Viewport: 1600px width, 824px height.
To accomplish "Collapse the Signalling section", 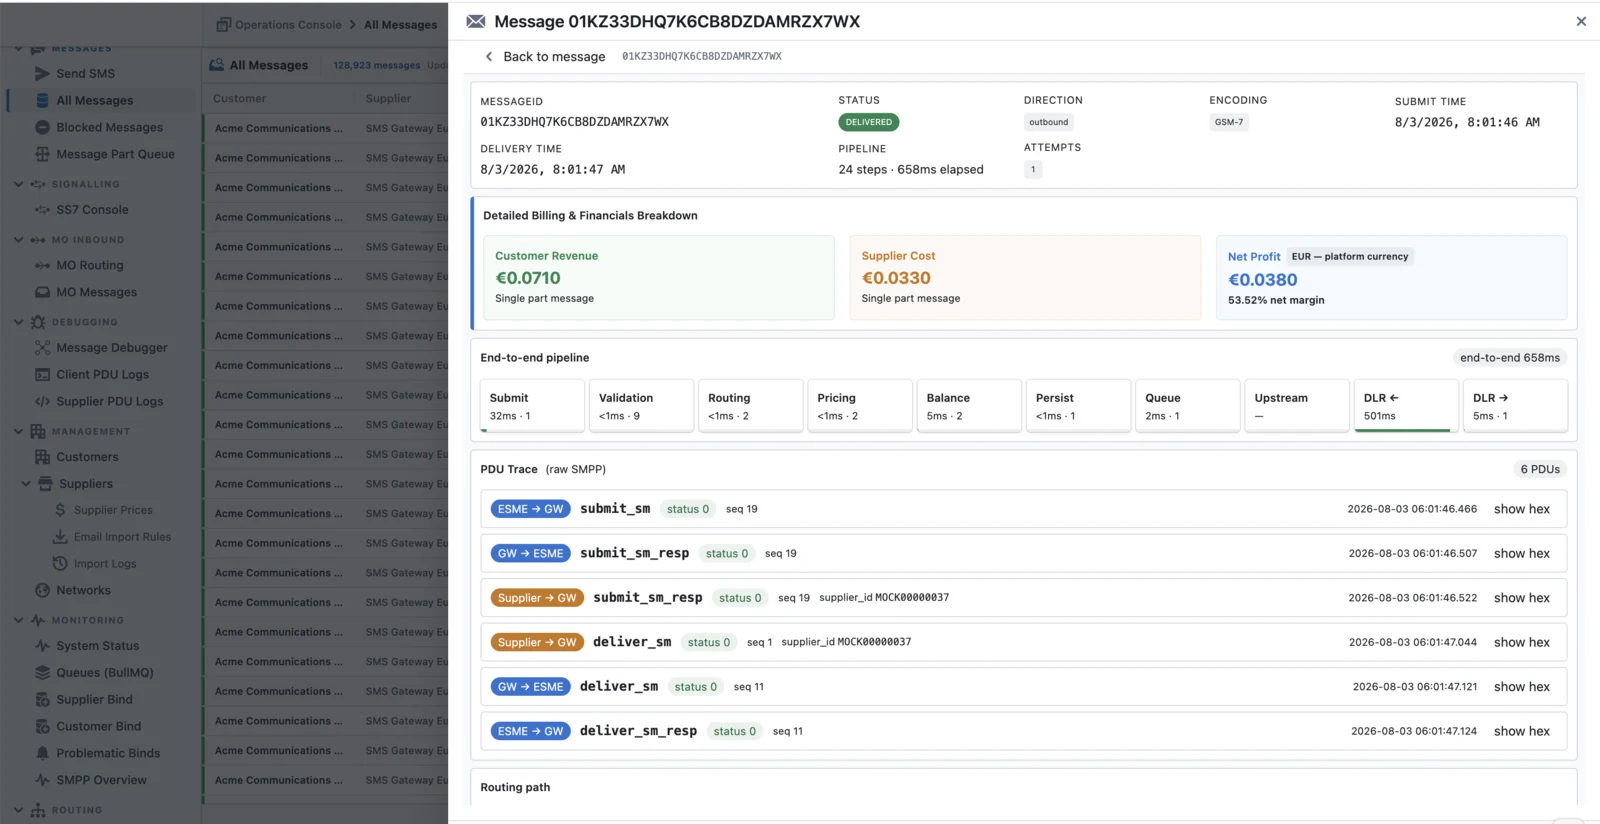I will pyautogui.click(x=18, y=184).
